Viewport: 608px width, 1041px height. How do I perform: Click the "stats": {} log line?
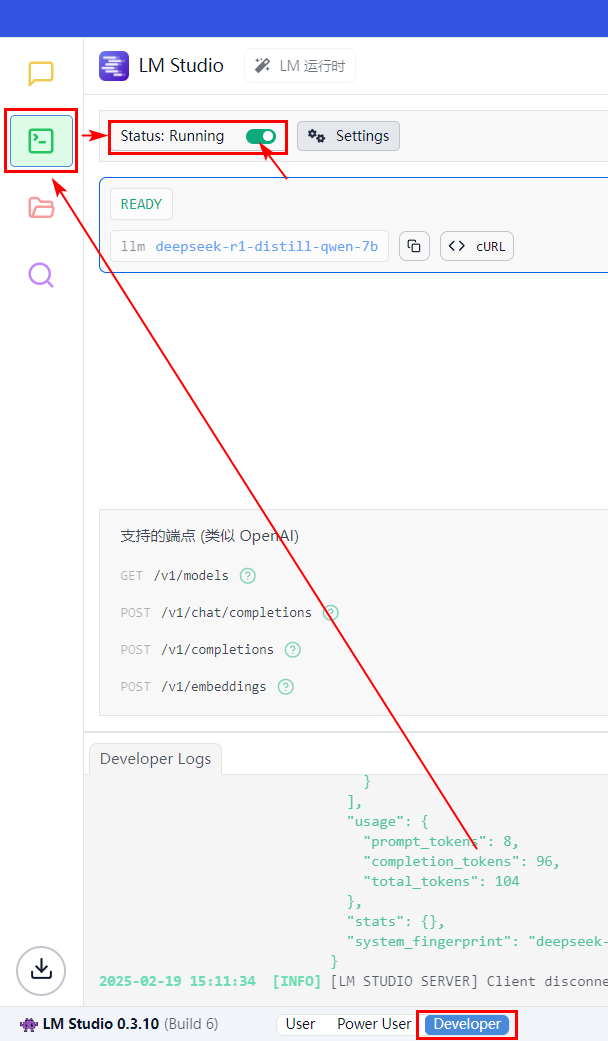click(x=396, y=921)
